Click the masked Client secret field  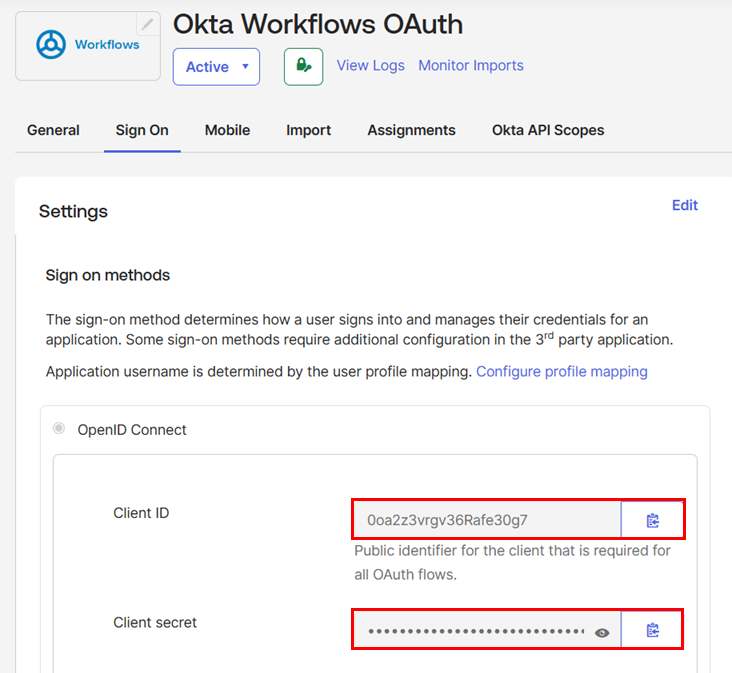coord(475,632)
